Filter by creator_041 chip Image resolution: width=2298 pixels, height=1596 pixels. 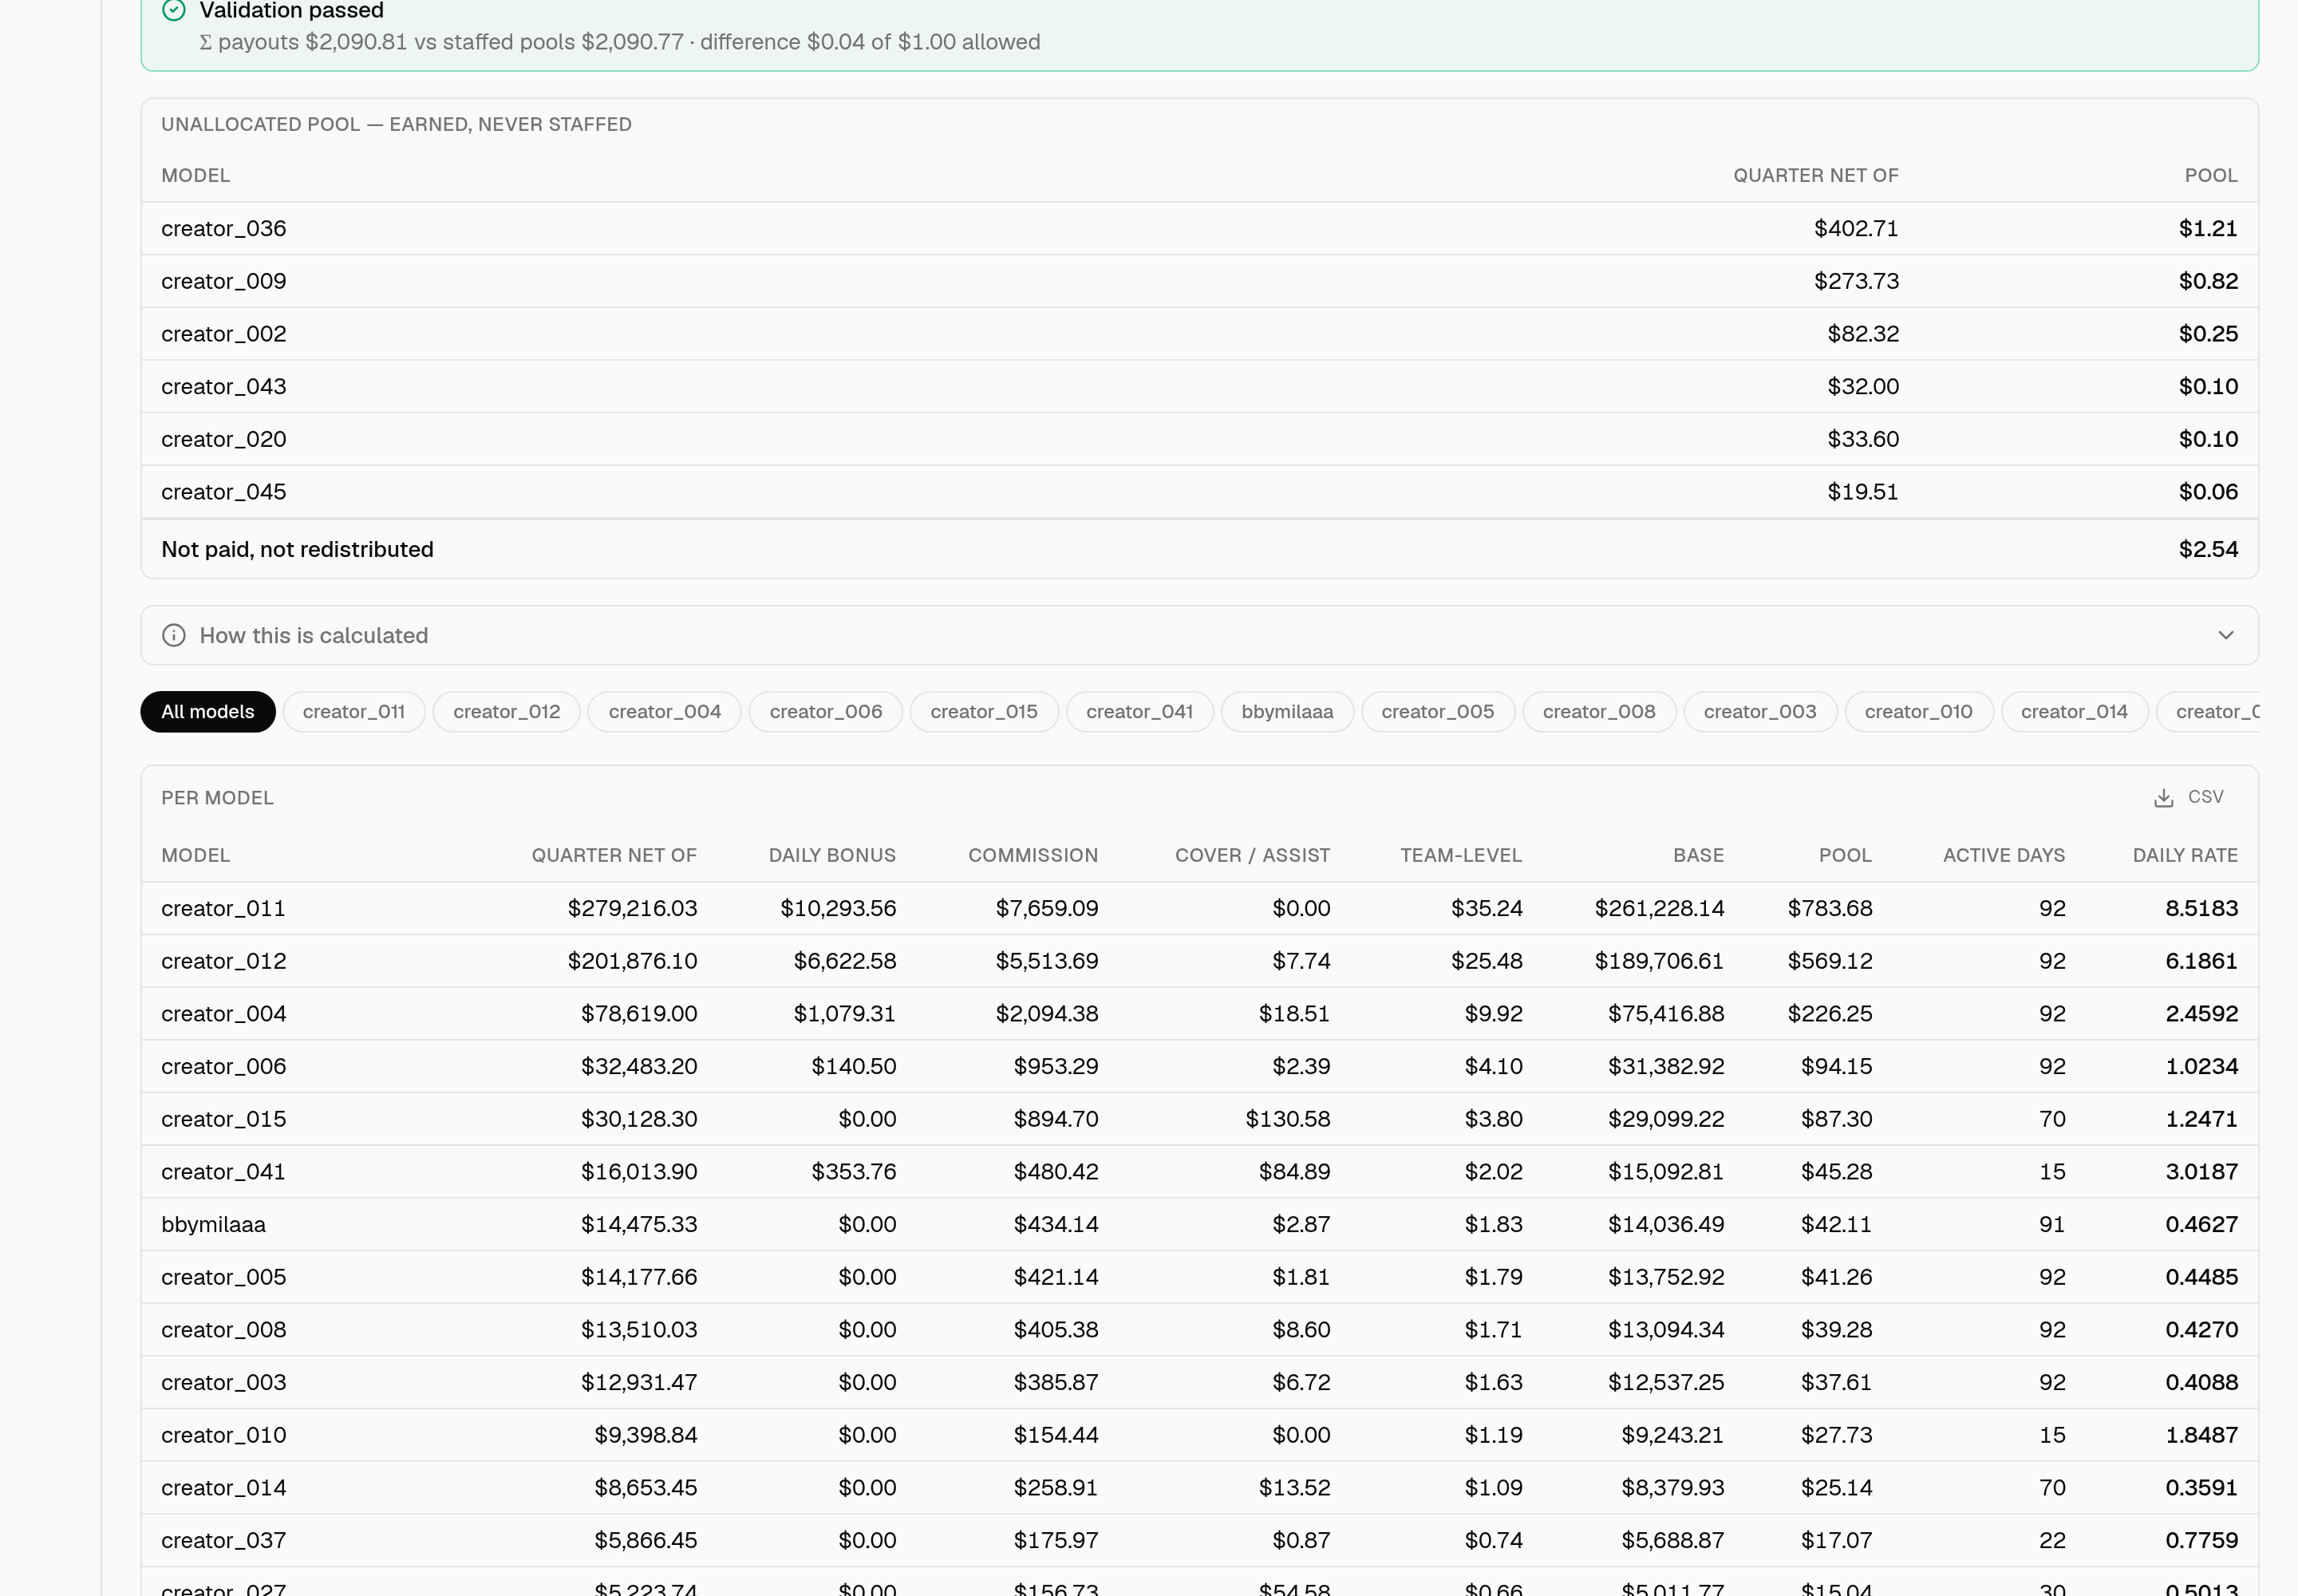pos(1140,712)
